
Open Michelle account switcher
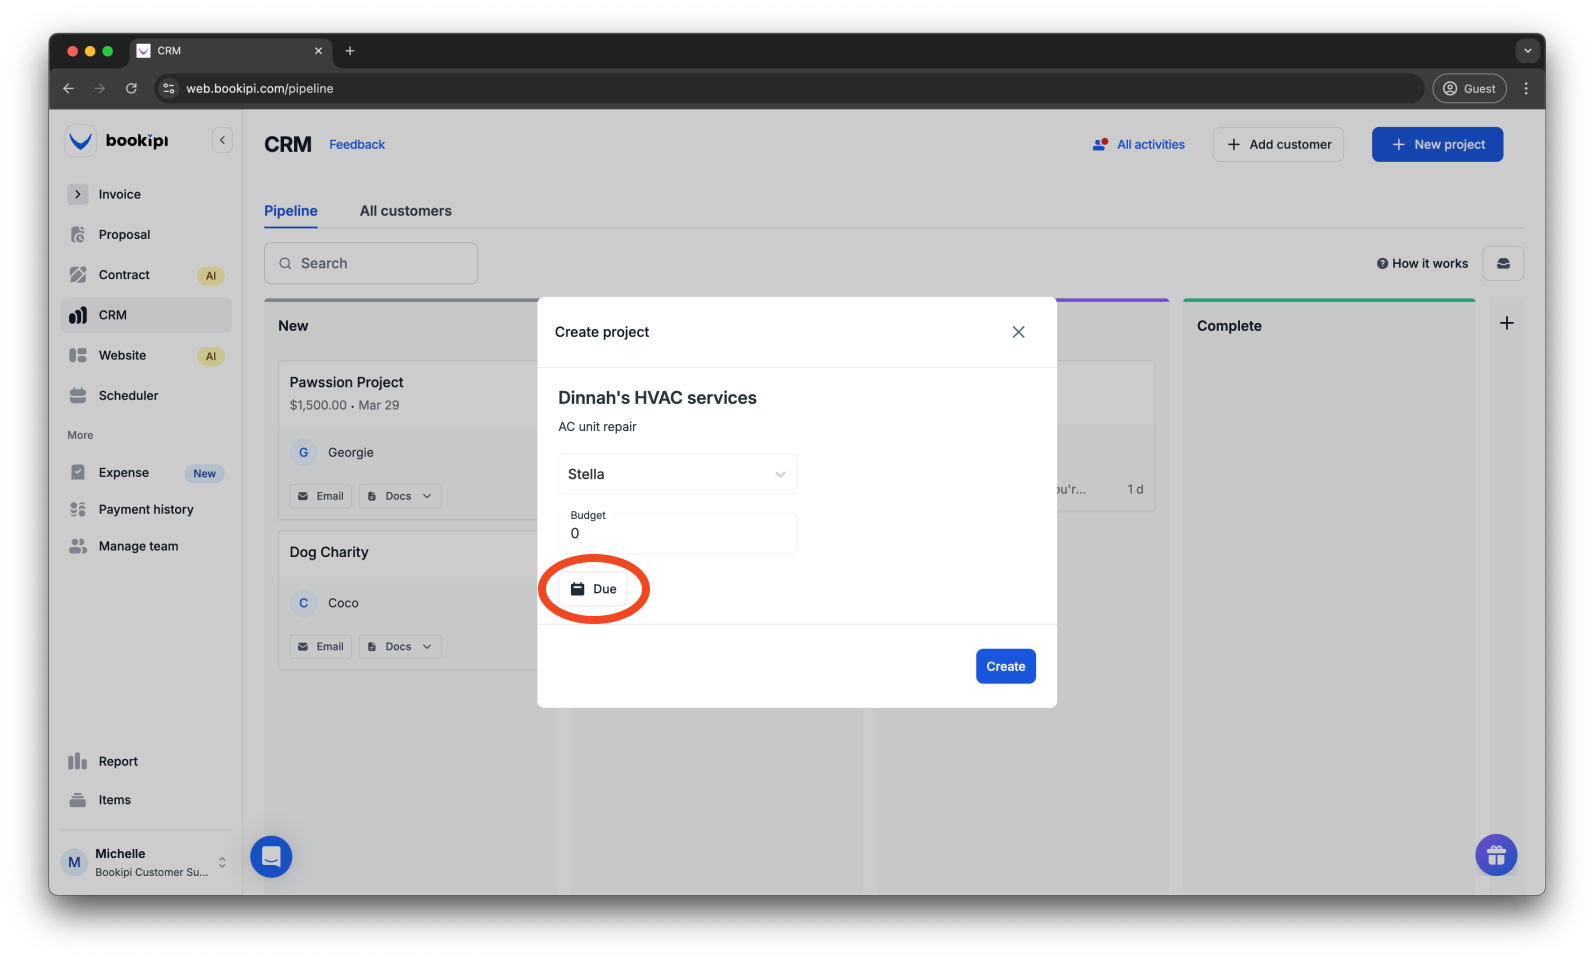pos(146,862)
